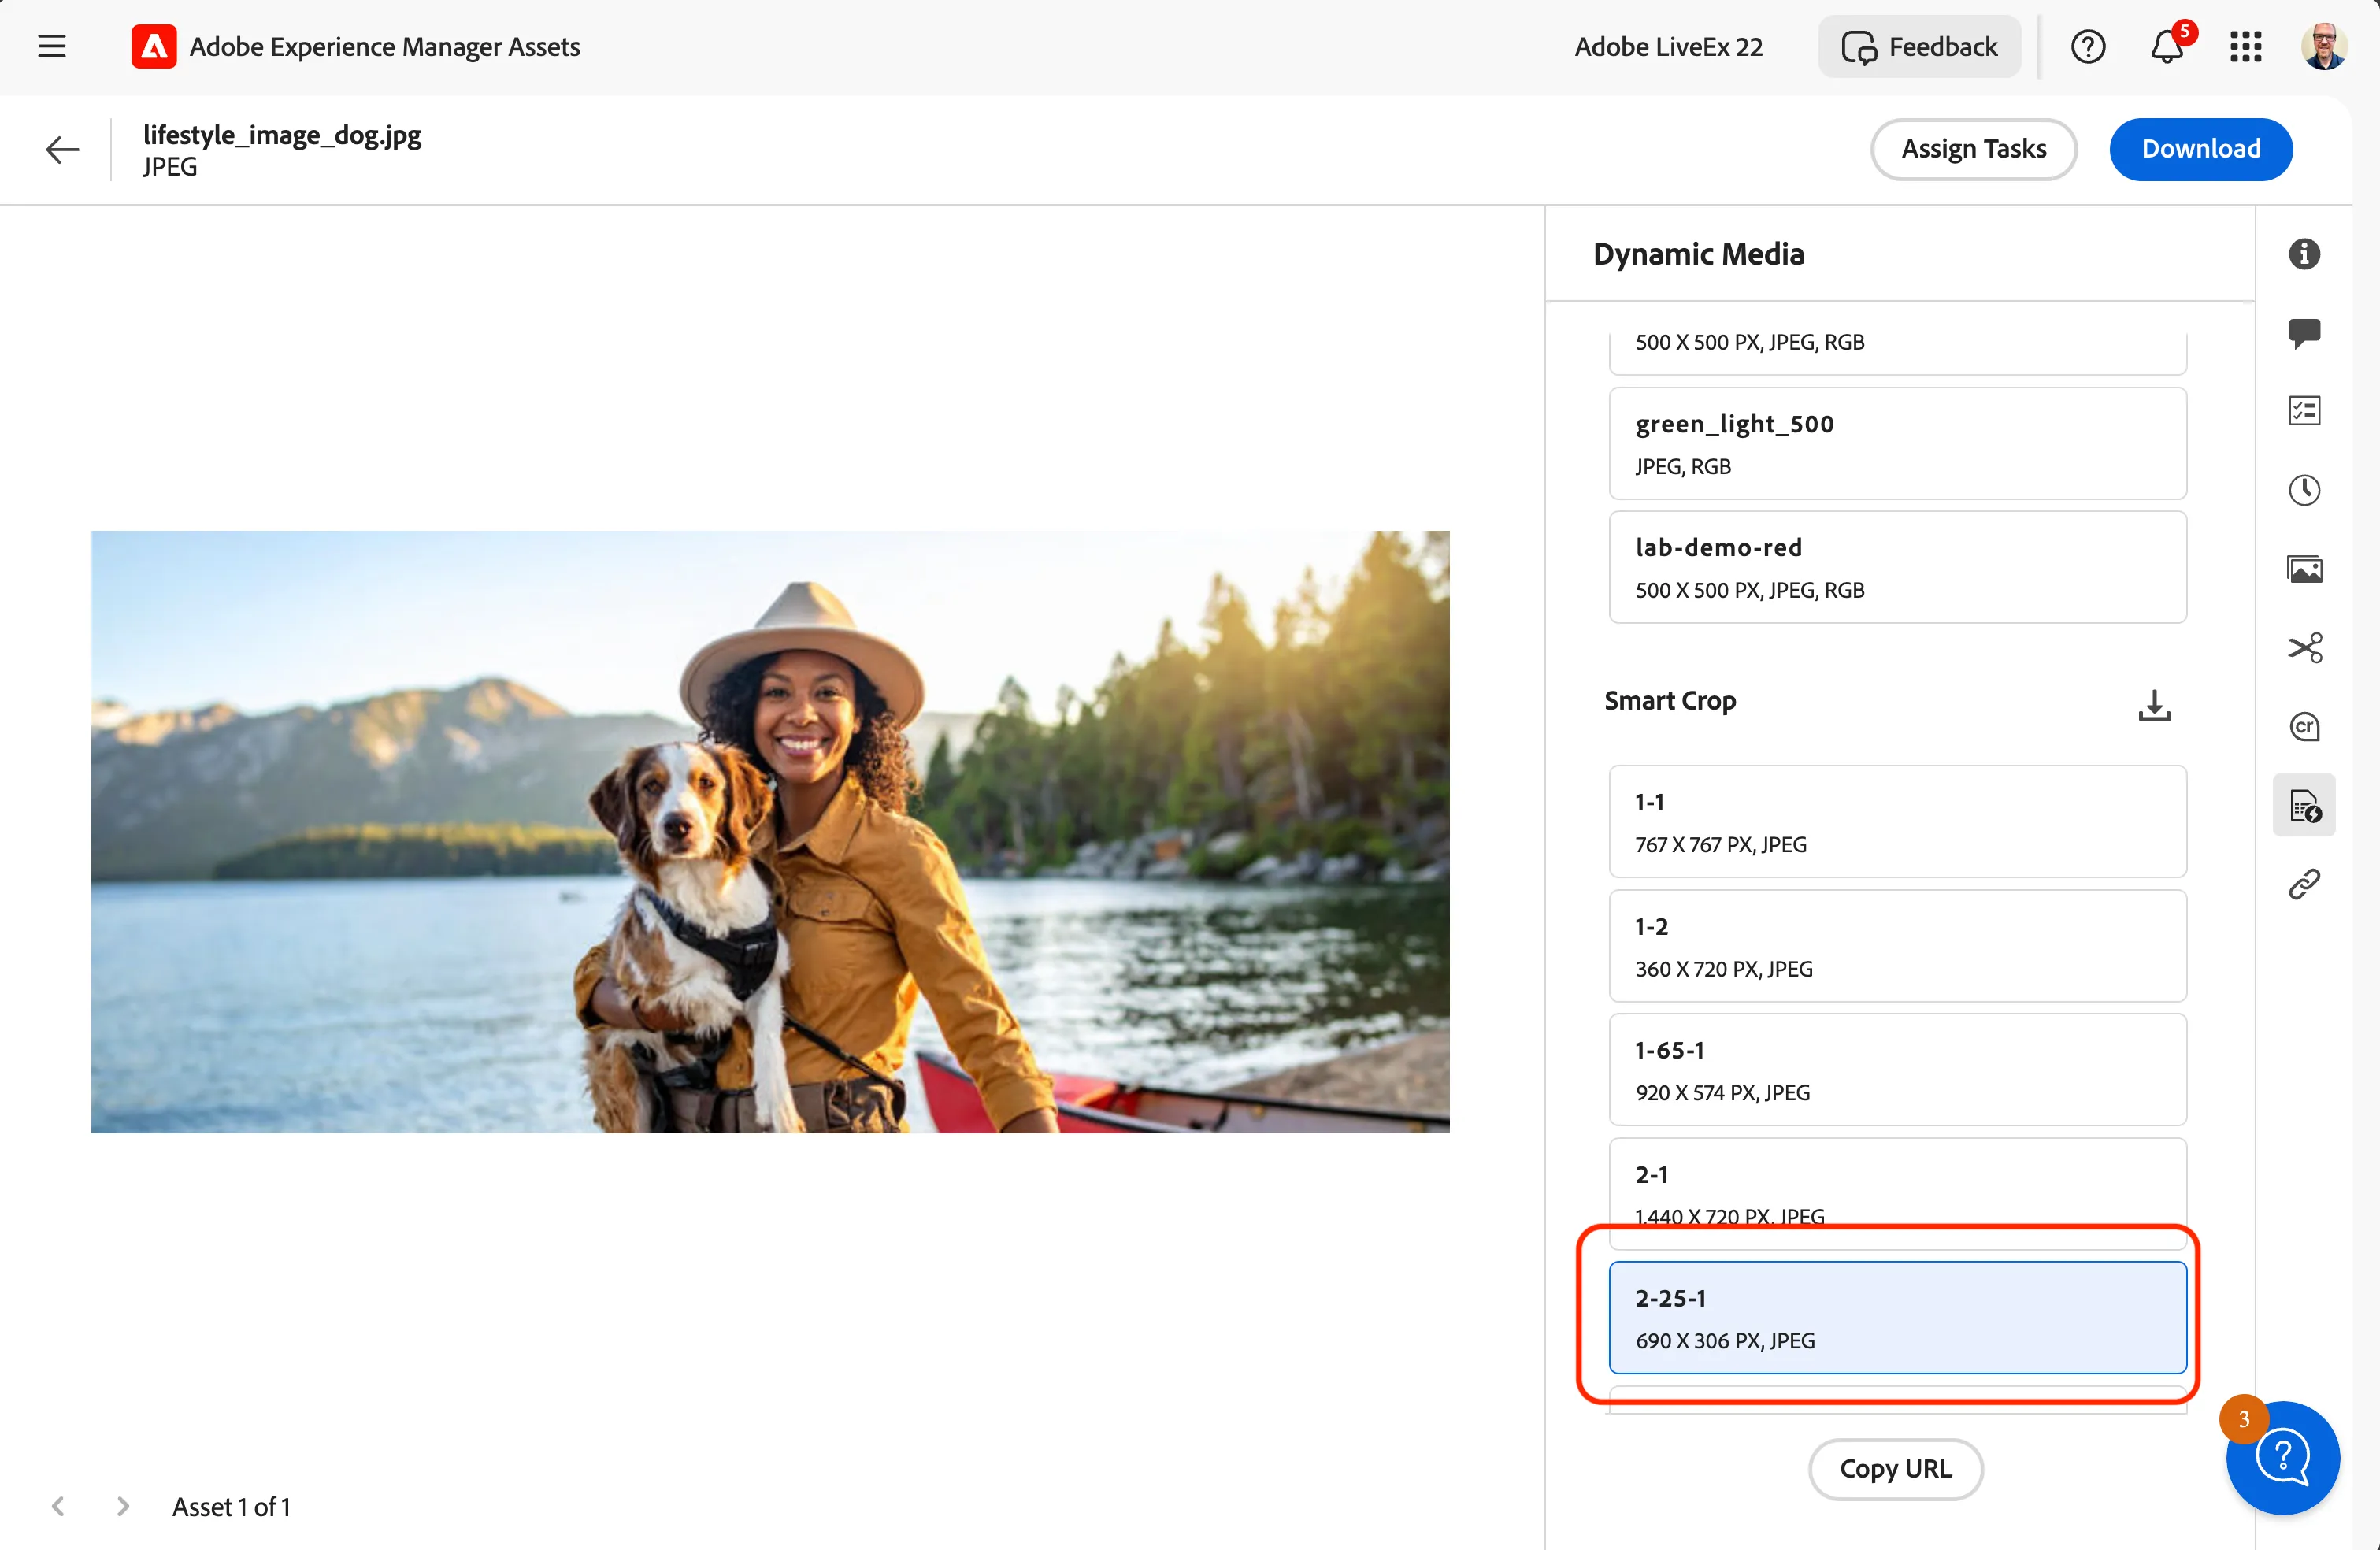Open the Comments panel icon
This screenshot has height=1550, width=2380.
point(2304,333)
